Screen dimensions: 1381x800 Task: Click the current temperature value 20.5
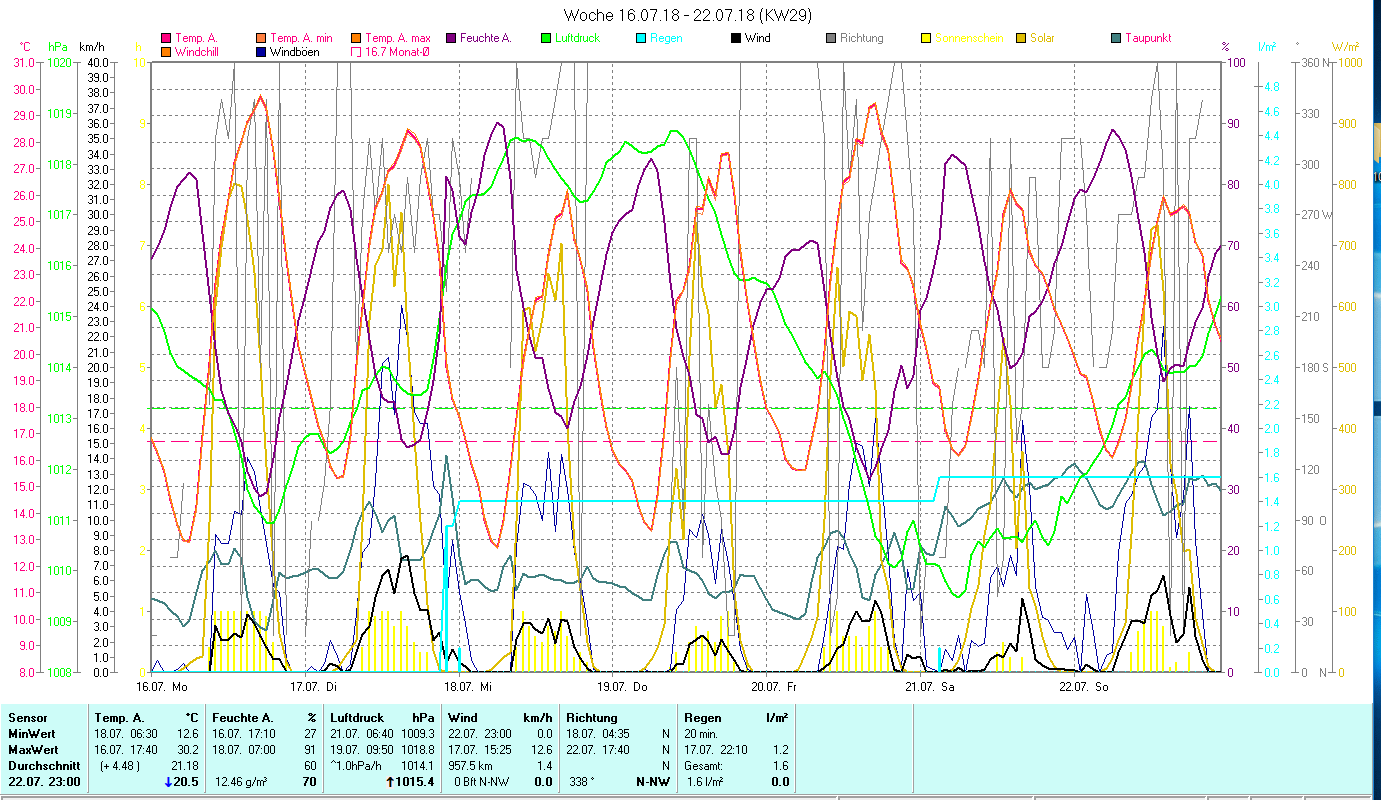(186, 782)
